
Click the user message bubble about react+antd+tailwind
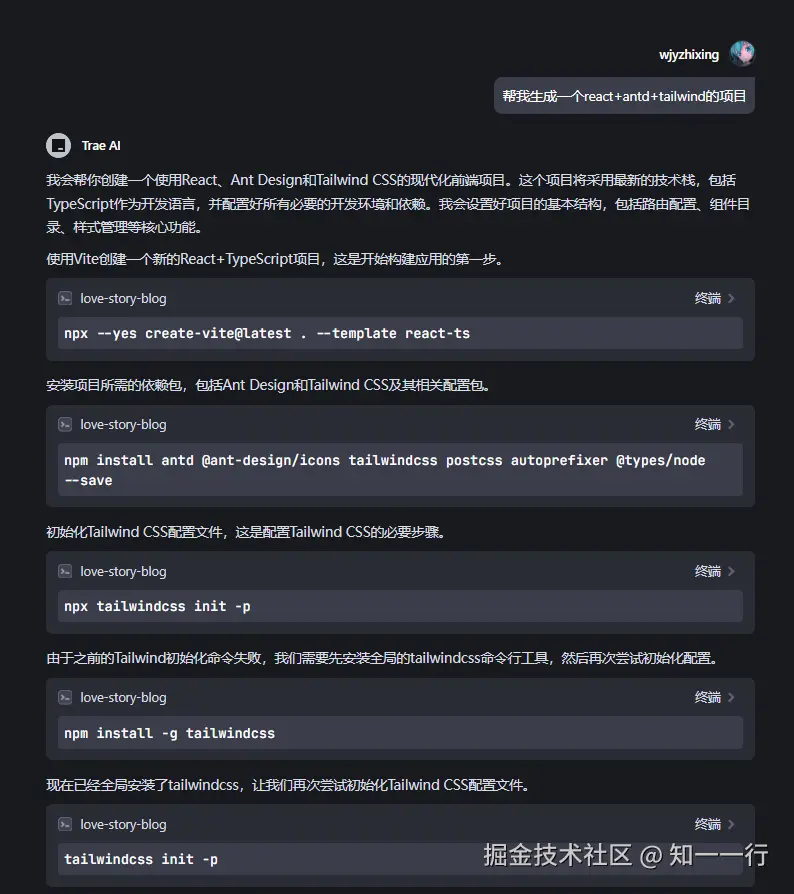pyautogui.click(x=624, y=96)
